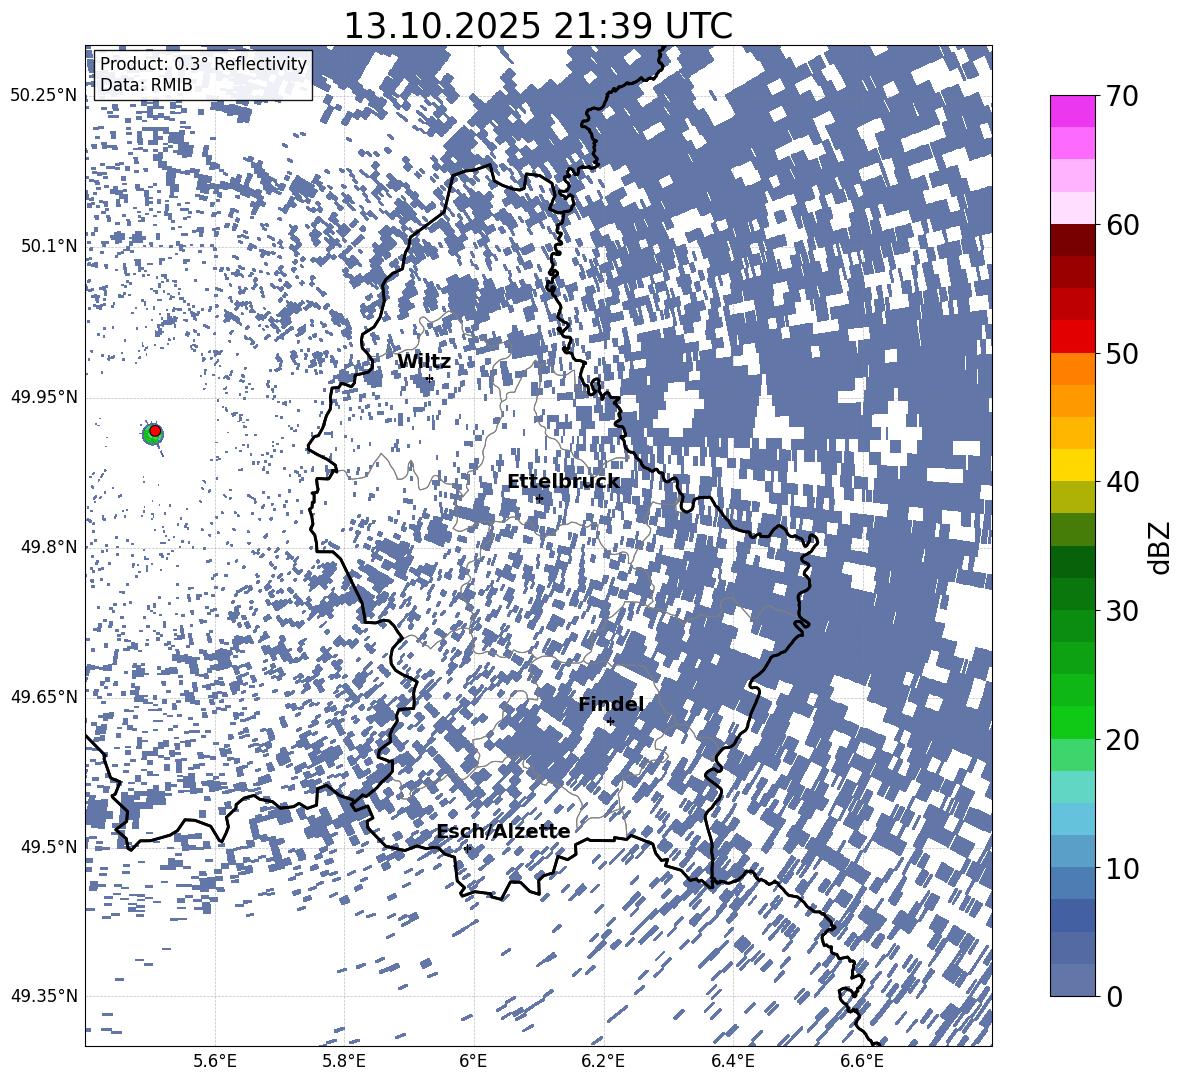The height and width of the screenshot is (1081, 1184).
Task: Click the star marker at Ettelbruck
Action: click(x=538, y=499)
